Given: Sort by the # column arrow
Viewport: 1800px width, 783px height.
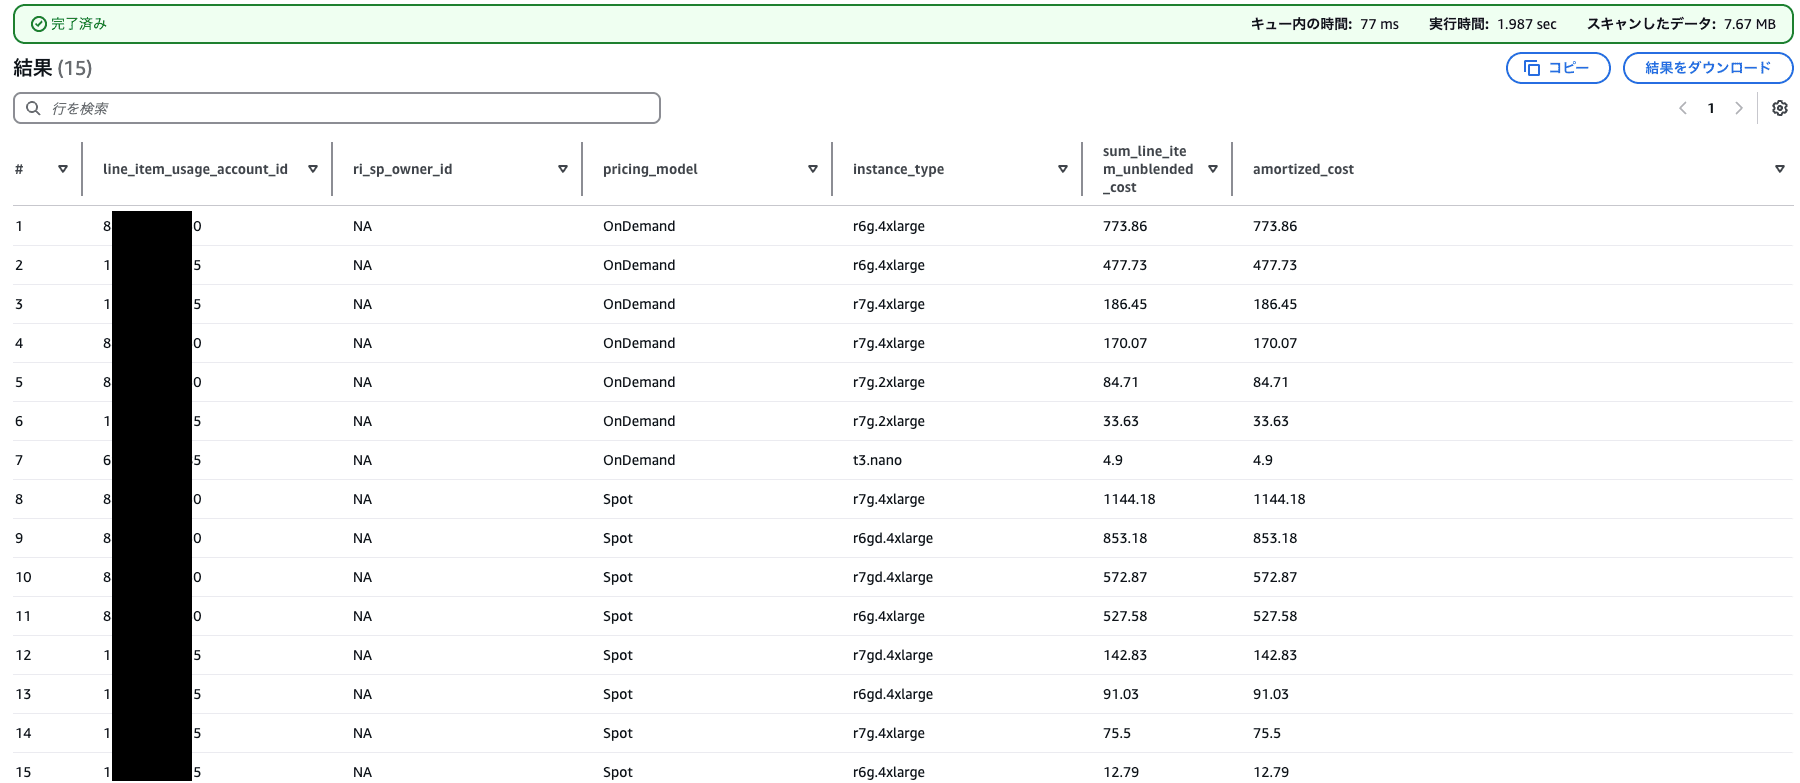Looking at the screenshot, I should (63, 169).
